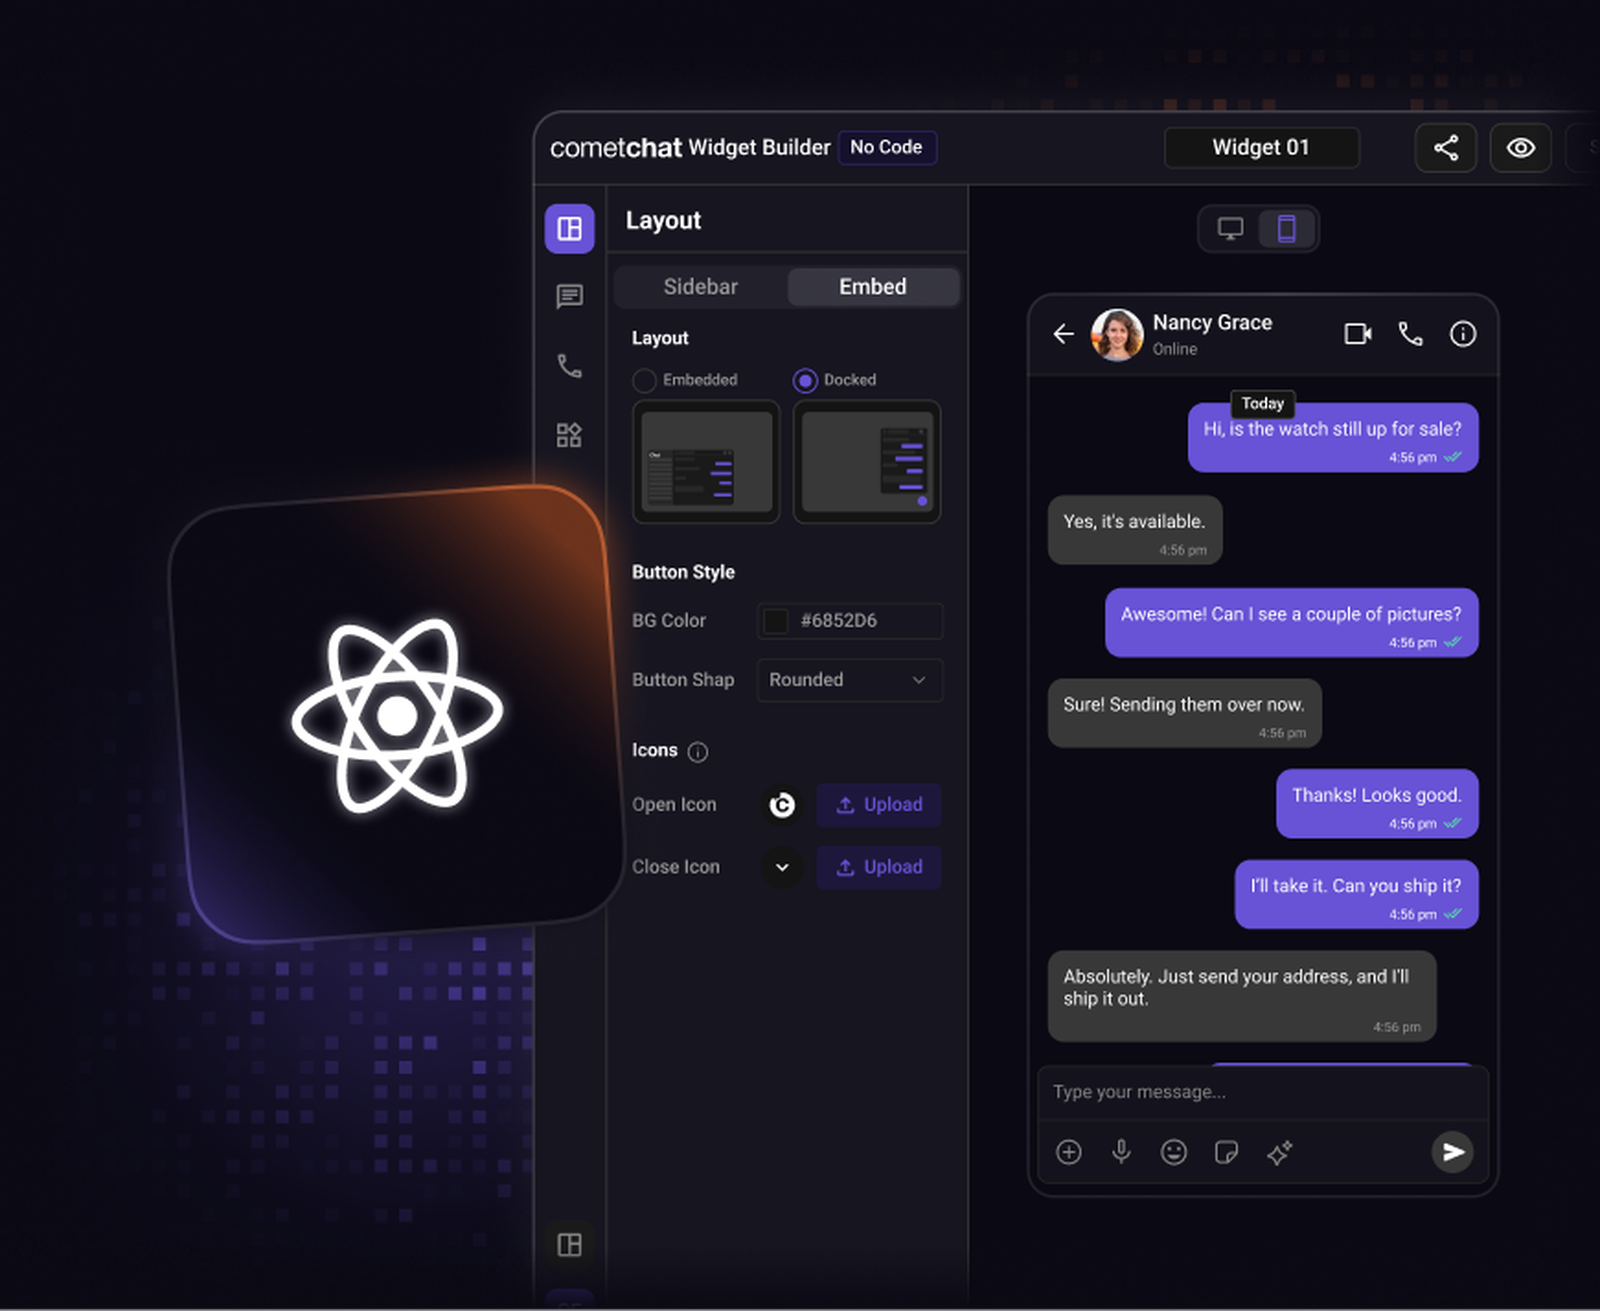Go back using the chat arrow
Image resolution: width=1600 pixels, height=1311 pixels.
click(1064, 334)
